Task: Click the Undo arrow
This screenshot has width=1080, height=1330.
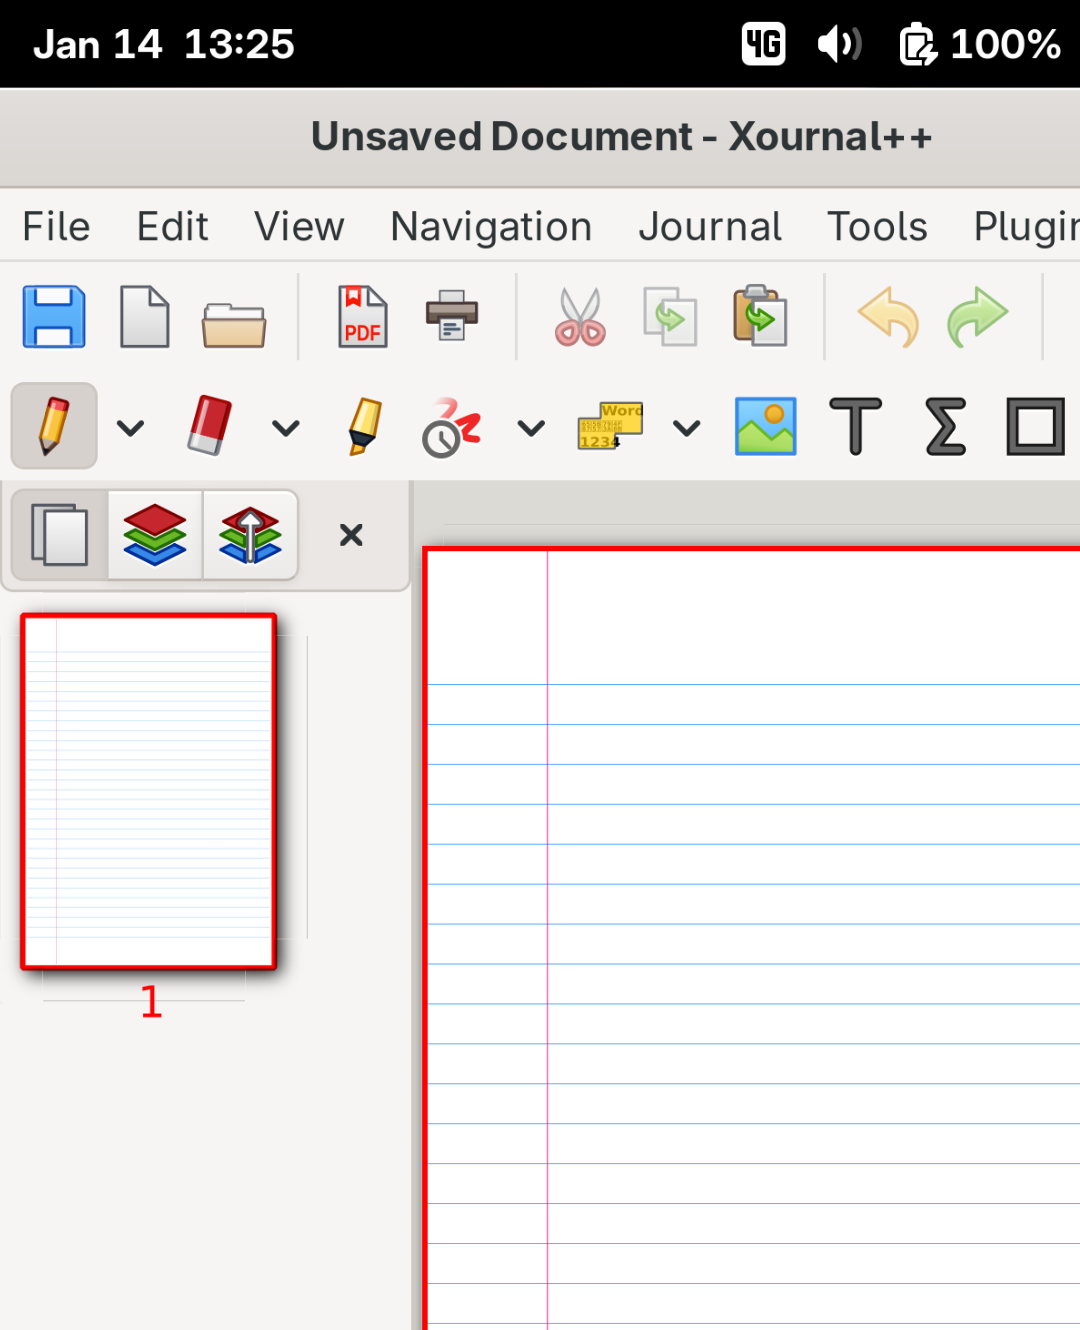Action: pyautogui.click(x=888, y=317)
